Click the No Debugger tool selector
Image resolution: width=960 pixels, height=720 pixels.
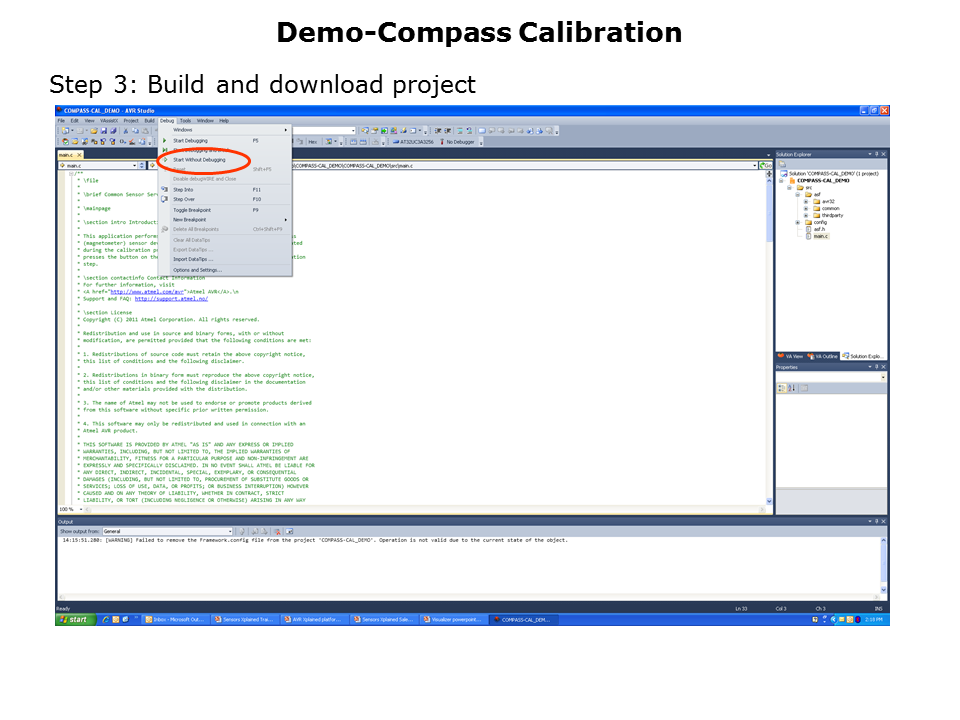457,142
